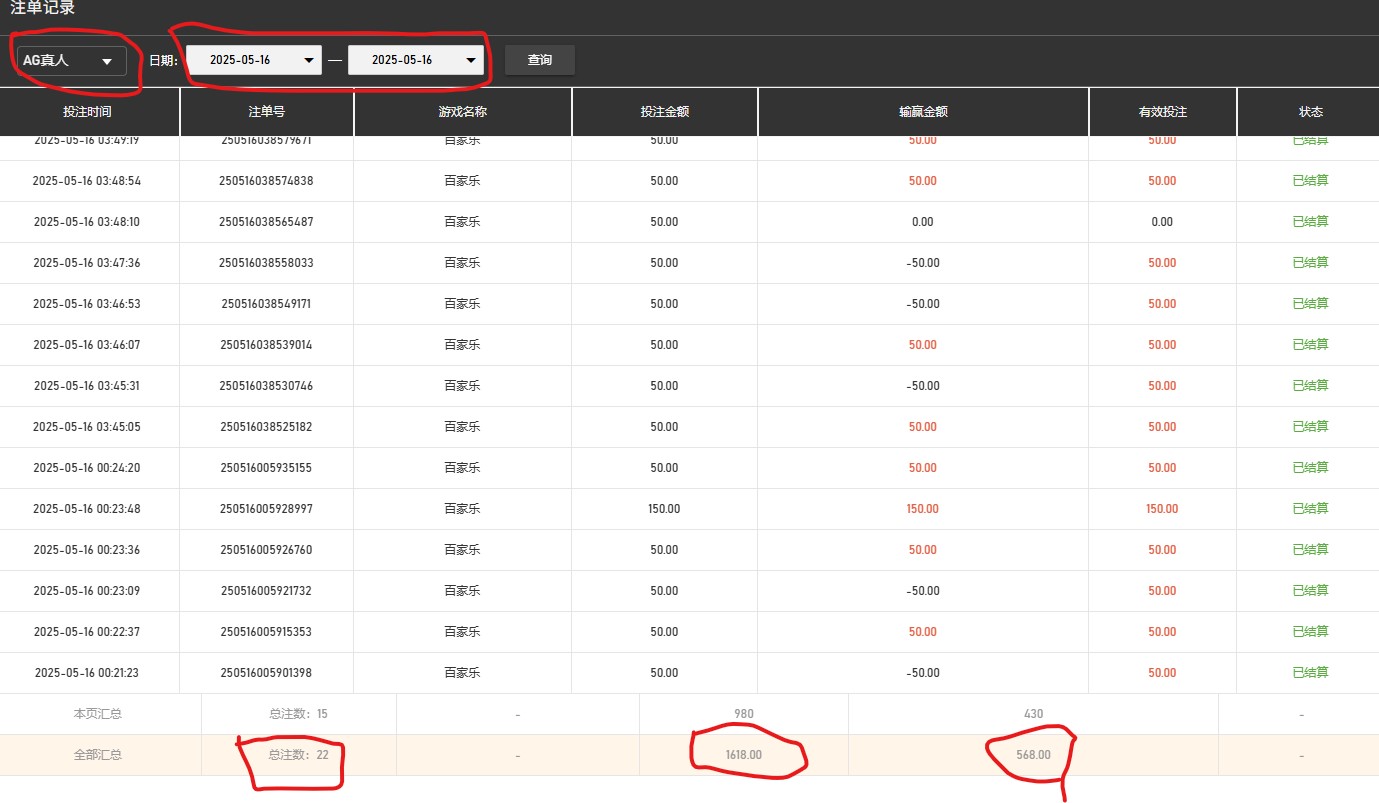The width and height of the screenshot is (1379, 803).
Task: Click the 投注金额 column header
Action: (x=664, y=112)
